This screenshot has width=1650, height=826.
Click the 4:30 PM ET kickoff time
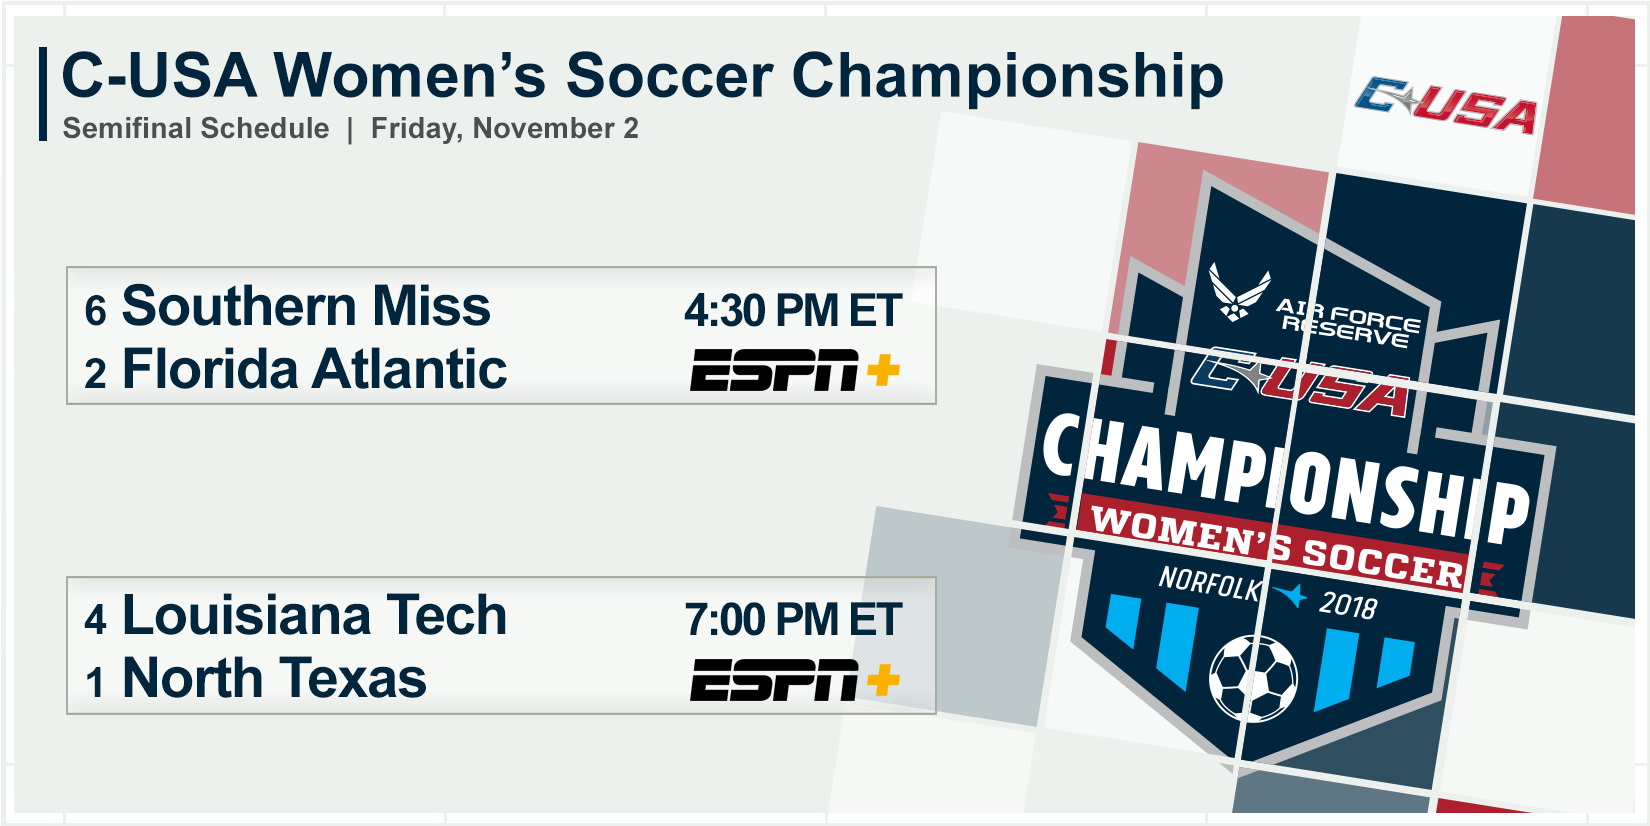[793, 311]
